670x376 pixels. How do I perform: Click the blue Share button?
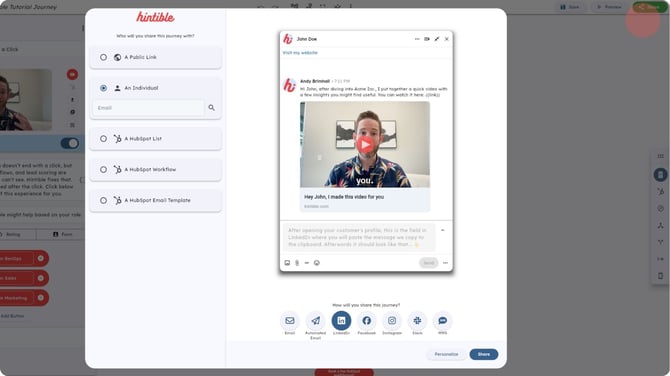(x=484, y=354)
